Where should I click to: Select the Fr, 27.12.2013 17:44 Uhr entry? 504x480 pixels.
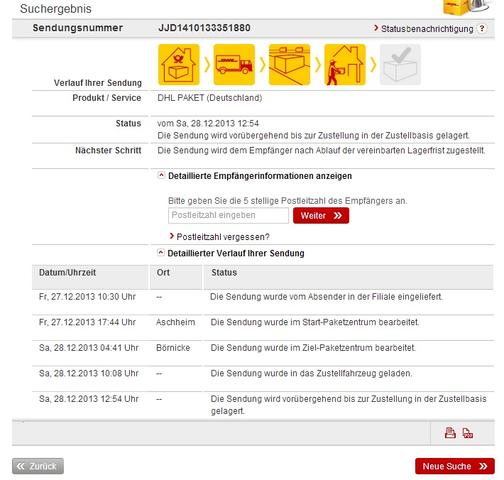coord(87,322)
